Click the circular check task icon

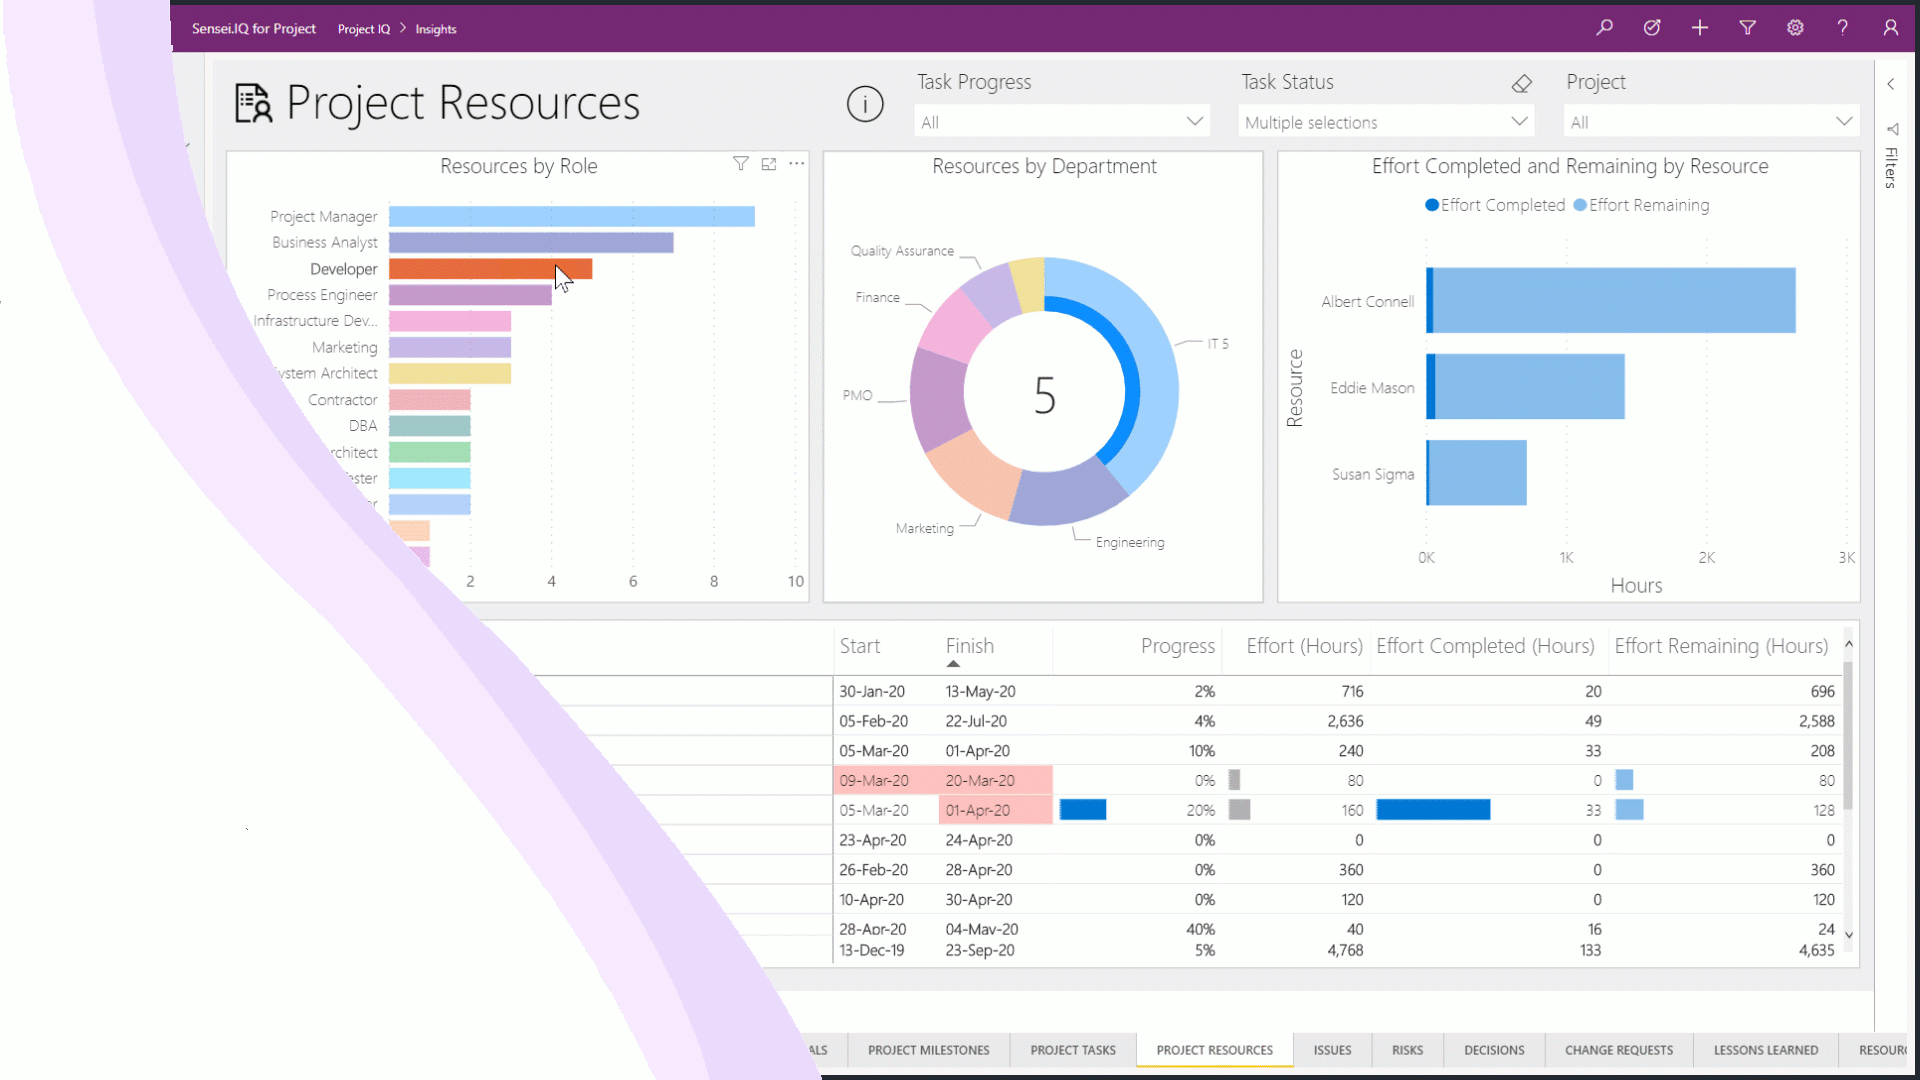click(x=1652, y=28)
